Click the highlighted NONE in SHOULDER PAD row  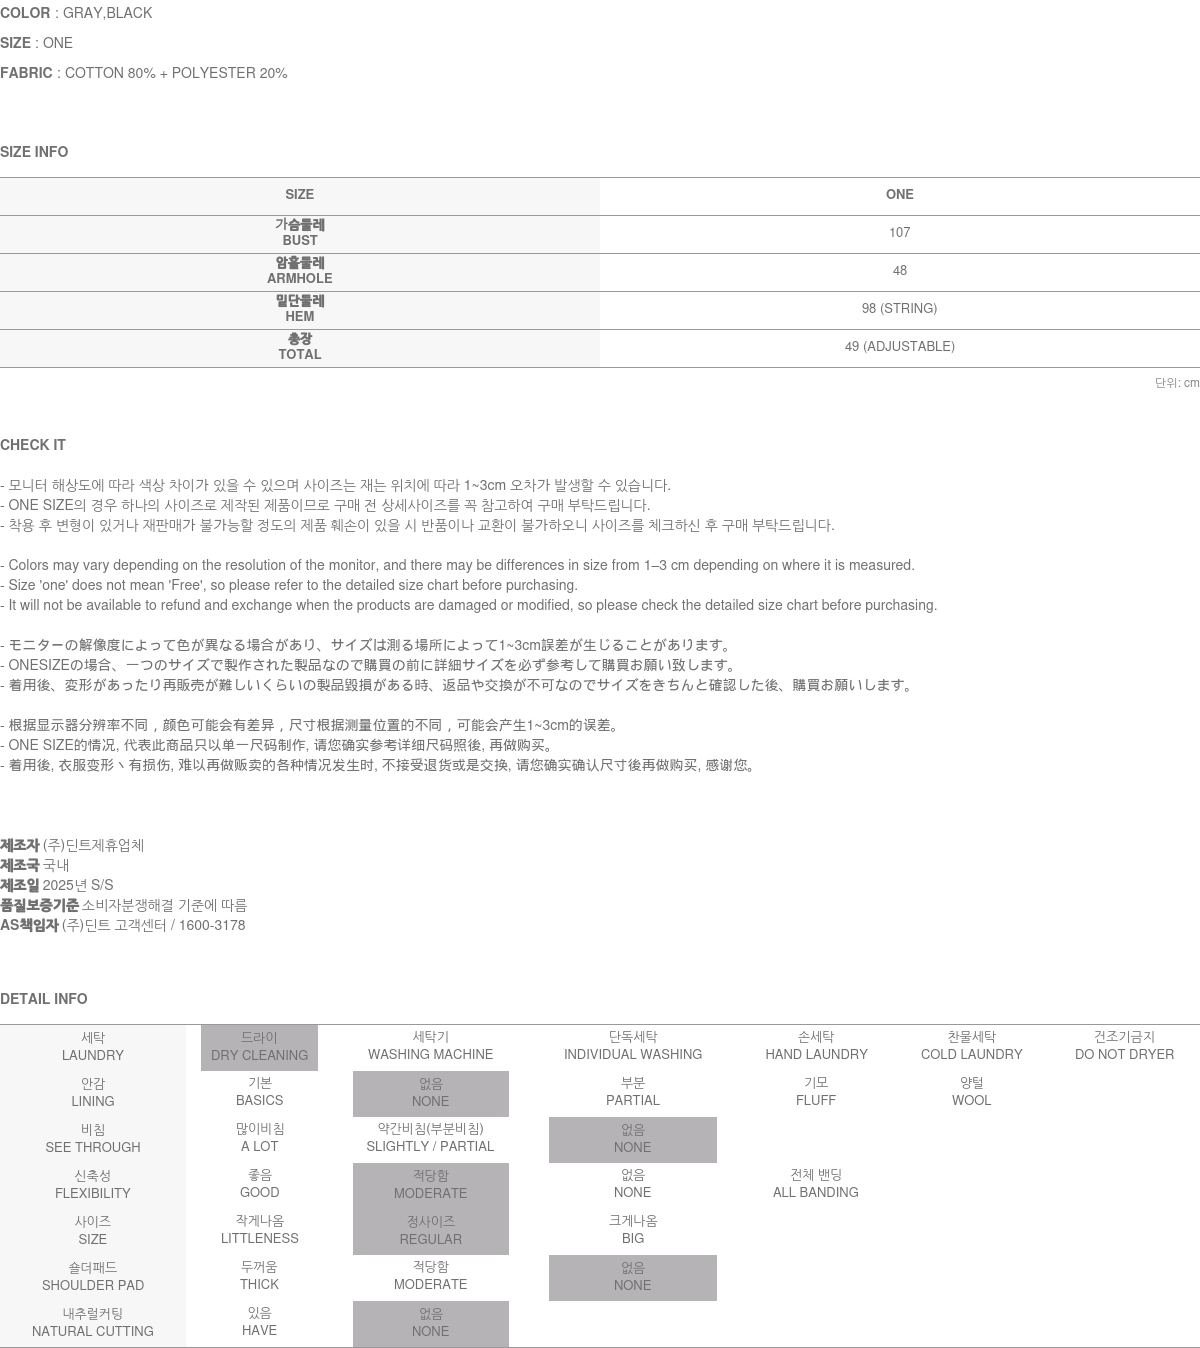coord(633,1278)
